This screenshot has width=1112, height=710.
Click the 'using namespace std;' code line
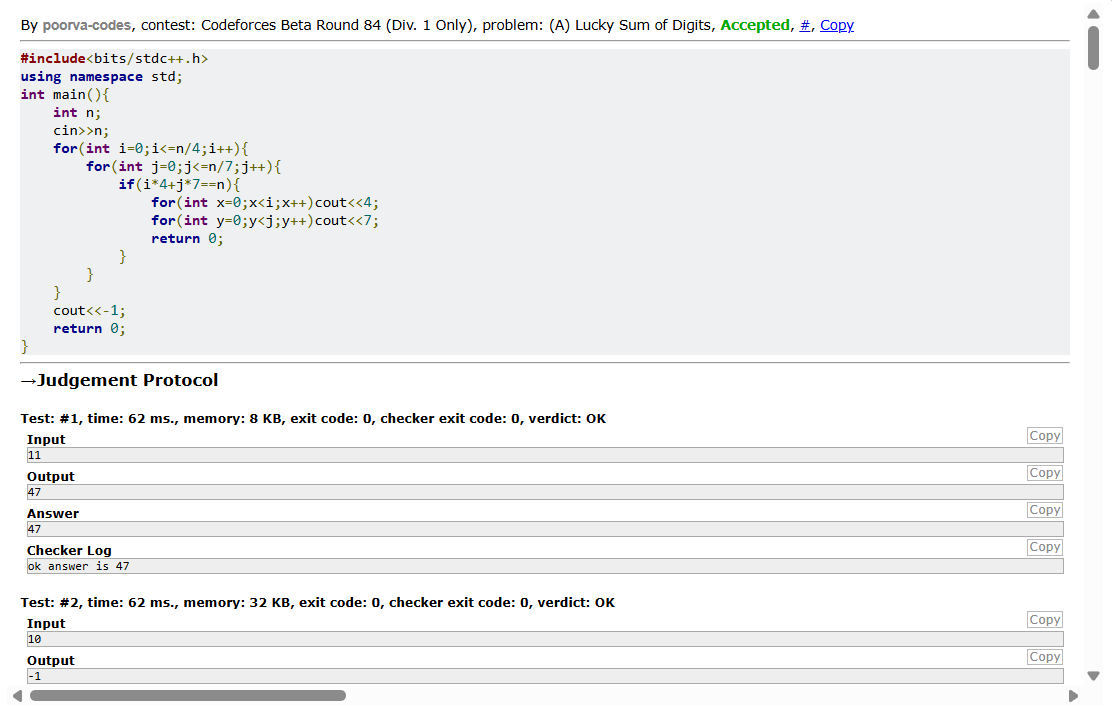101,77
